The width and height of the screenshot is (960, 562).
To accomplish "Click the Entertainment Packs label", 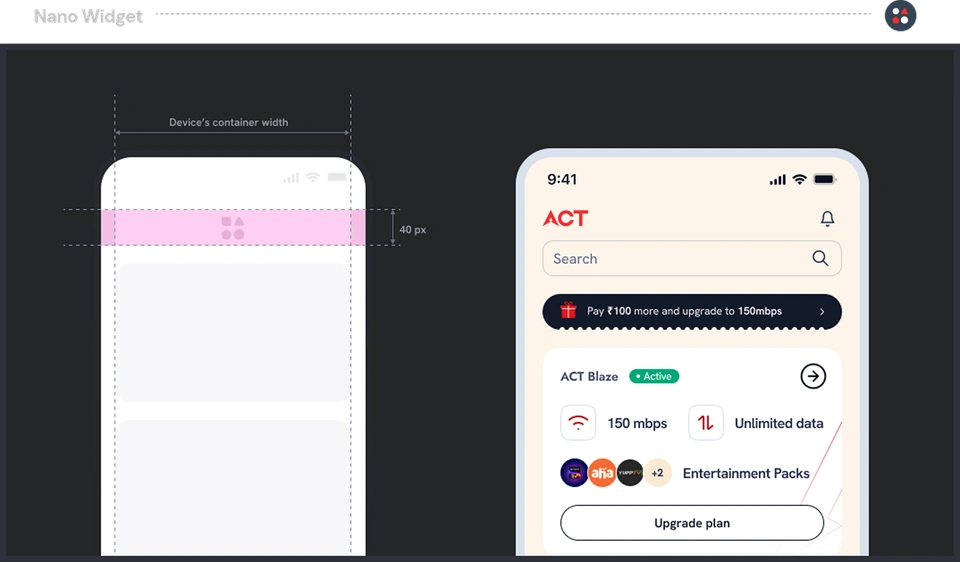I will [746, 473].
